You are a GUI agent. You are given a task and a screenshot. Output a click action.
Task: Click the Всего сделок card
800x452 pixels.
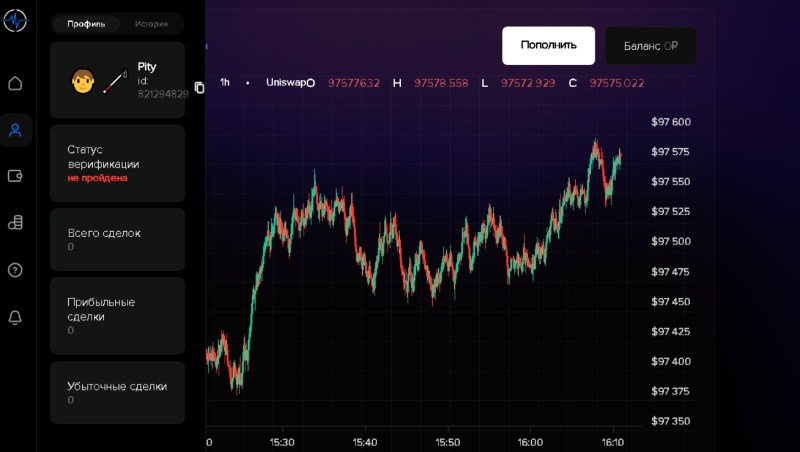pos(117,239)
